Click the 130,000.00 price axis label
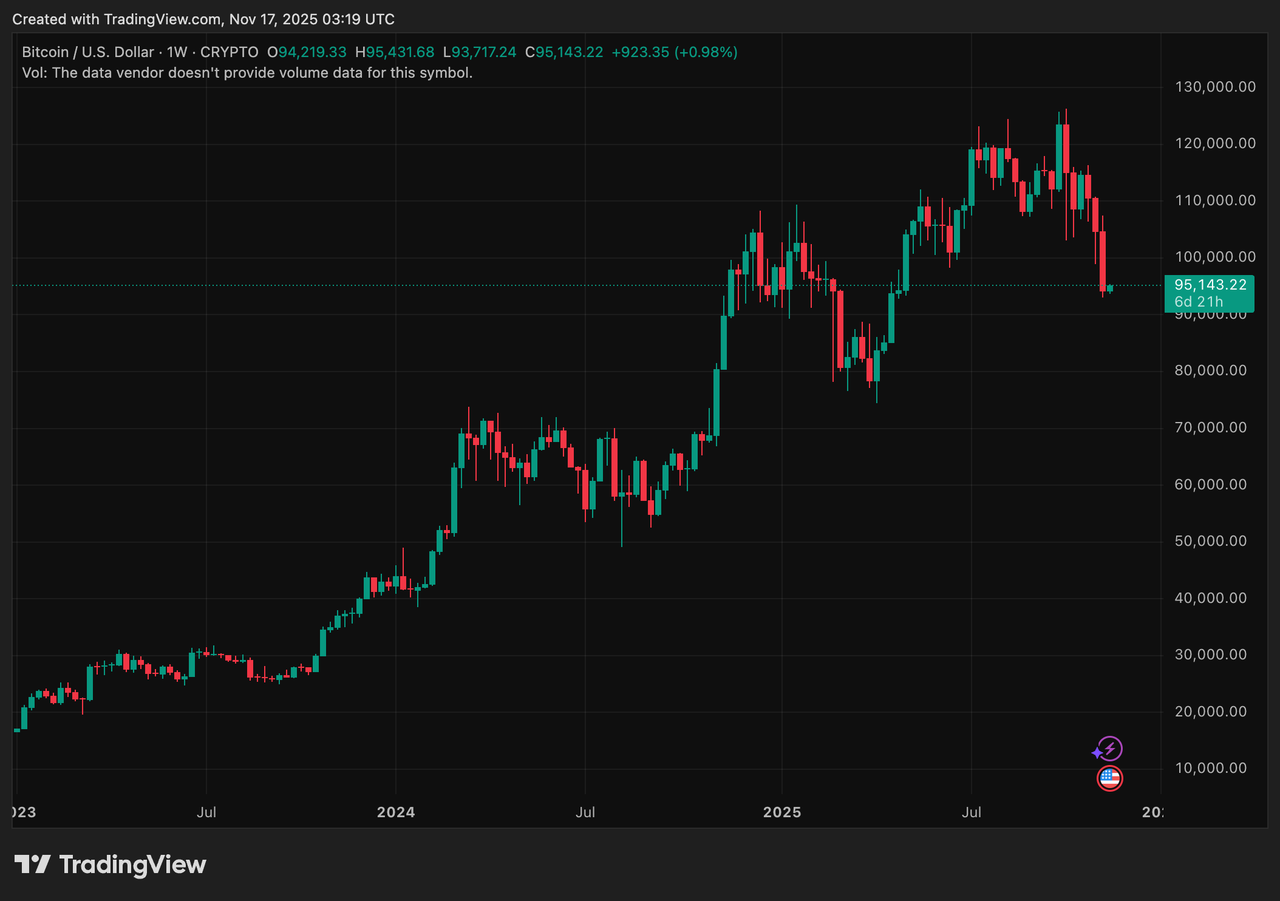 [1214, 87]
